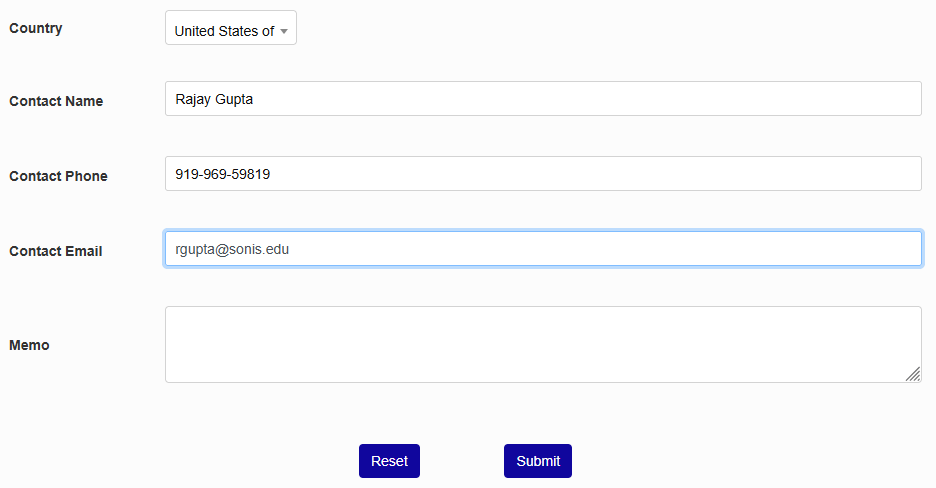Viewport: 936px width, 488px height.
Task: Click the Contact Phone label
Action: tap(58, 176)
